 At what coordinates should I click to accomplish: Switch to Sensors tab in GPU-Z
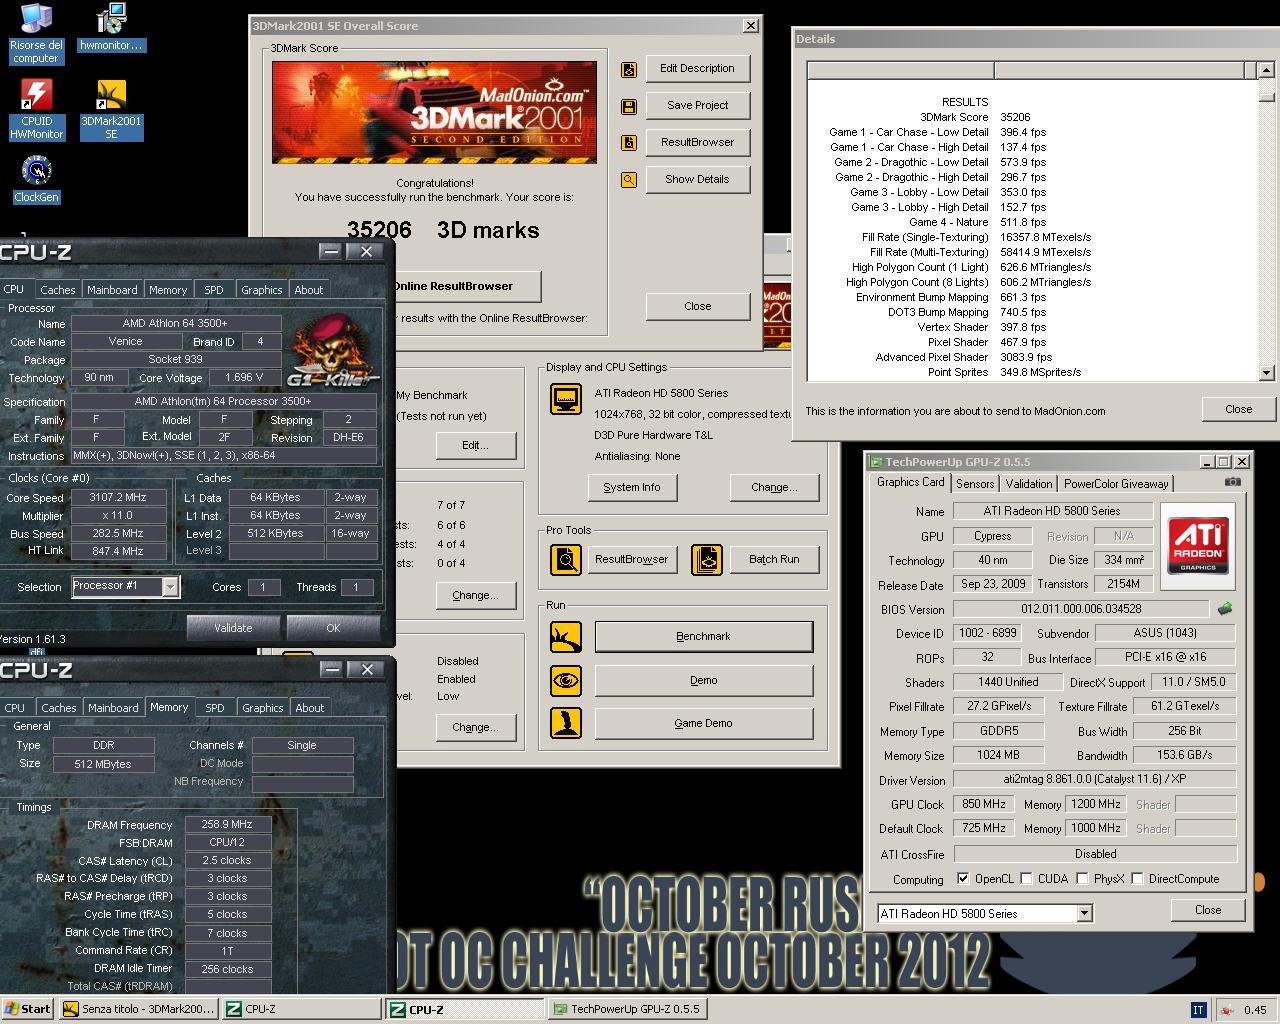975,484
